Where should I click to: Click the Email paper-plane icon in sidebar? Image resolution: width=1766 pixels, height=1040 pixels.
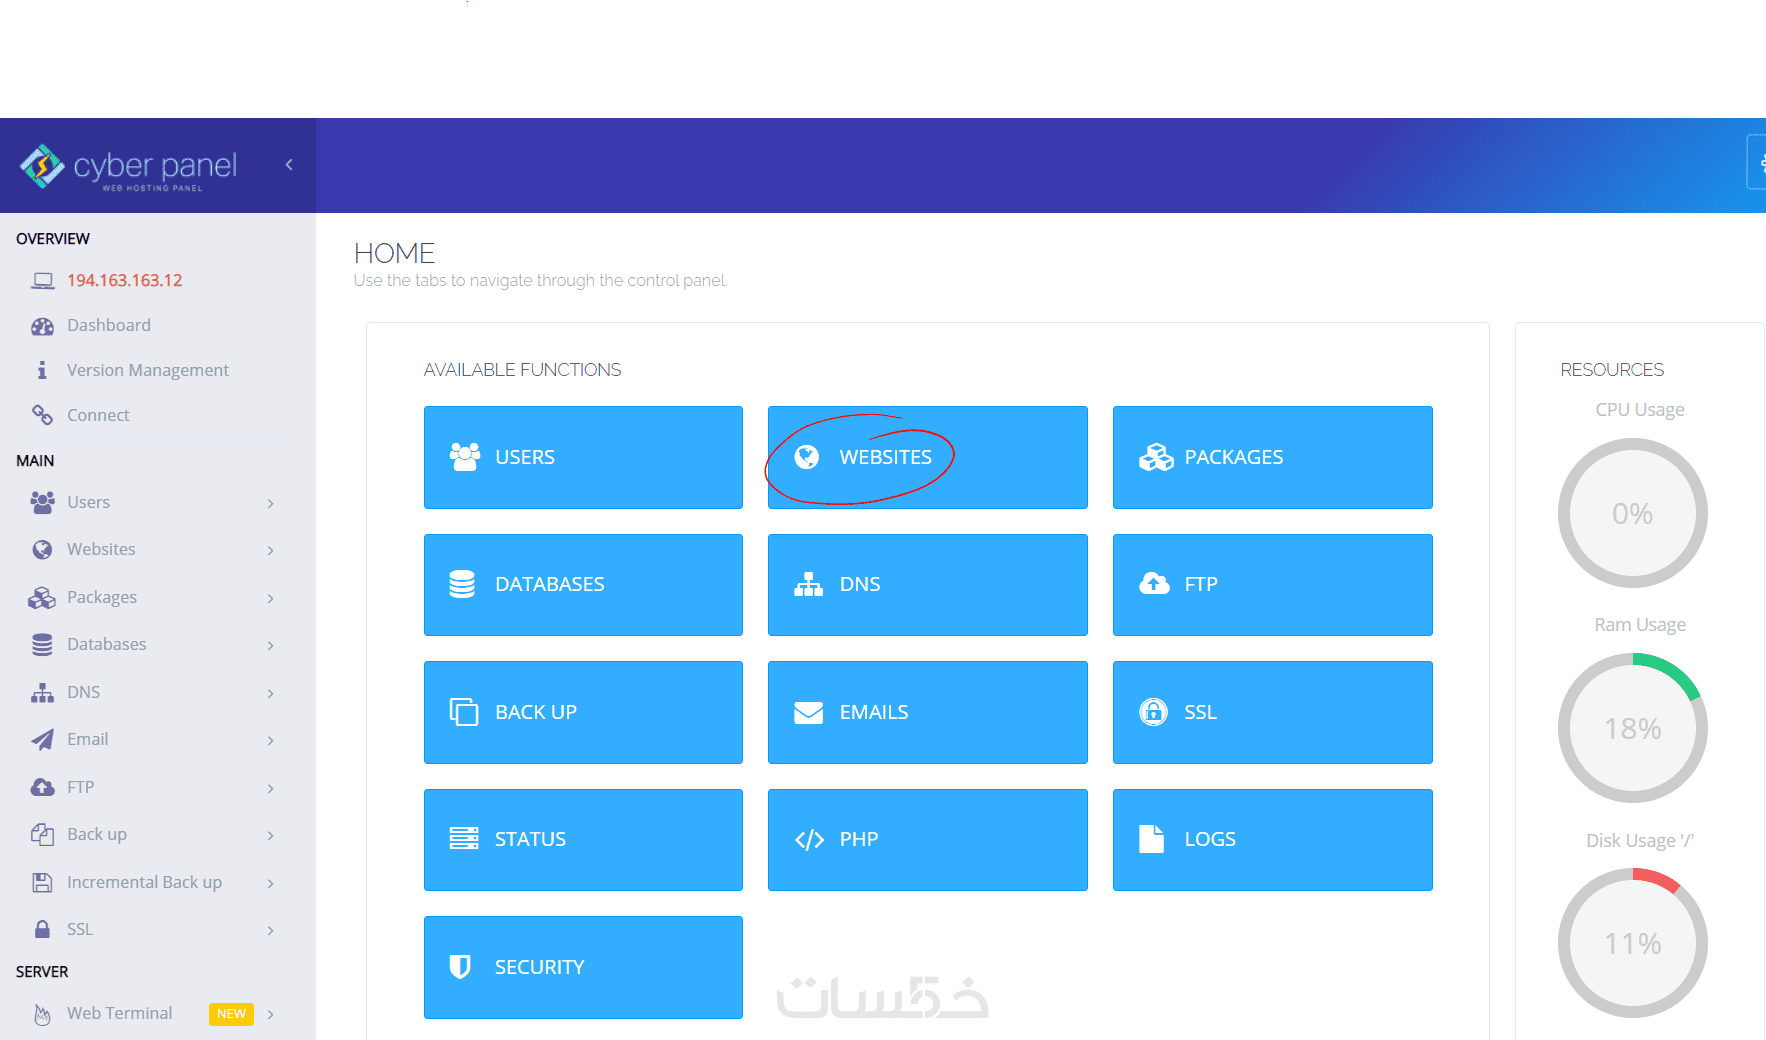pos(42,740)
